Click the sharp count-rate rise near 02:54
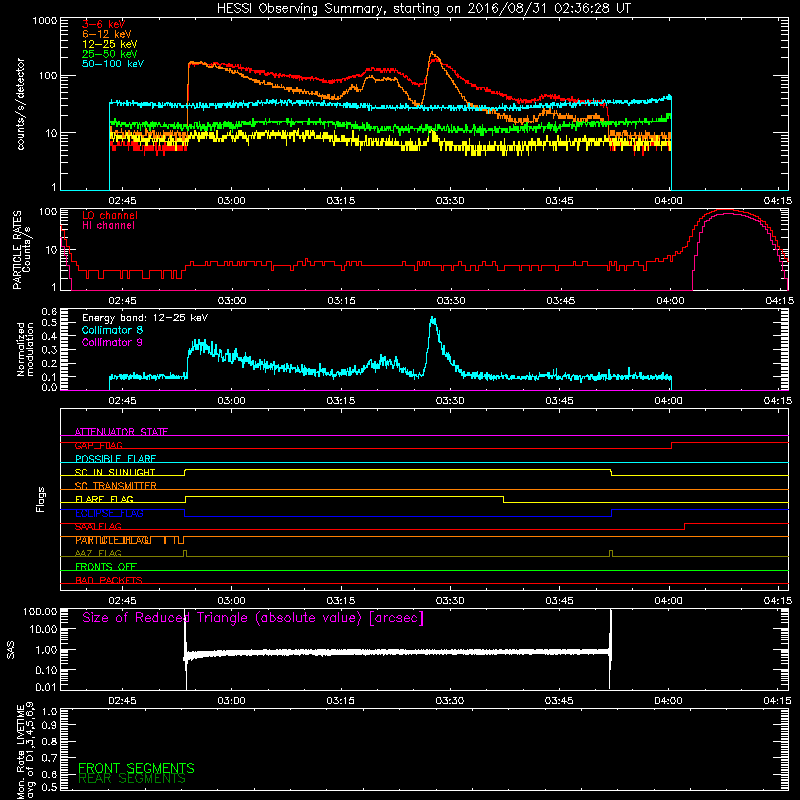The image size is (800, 800). (188, 92)
